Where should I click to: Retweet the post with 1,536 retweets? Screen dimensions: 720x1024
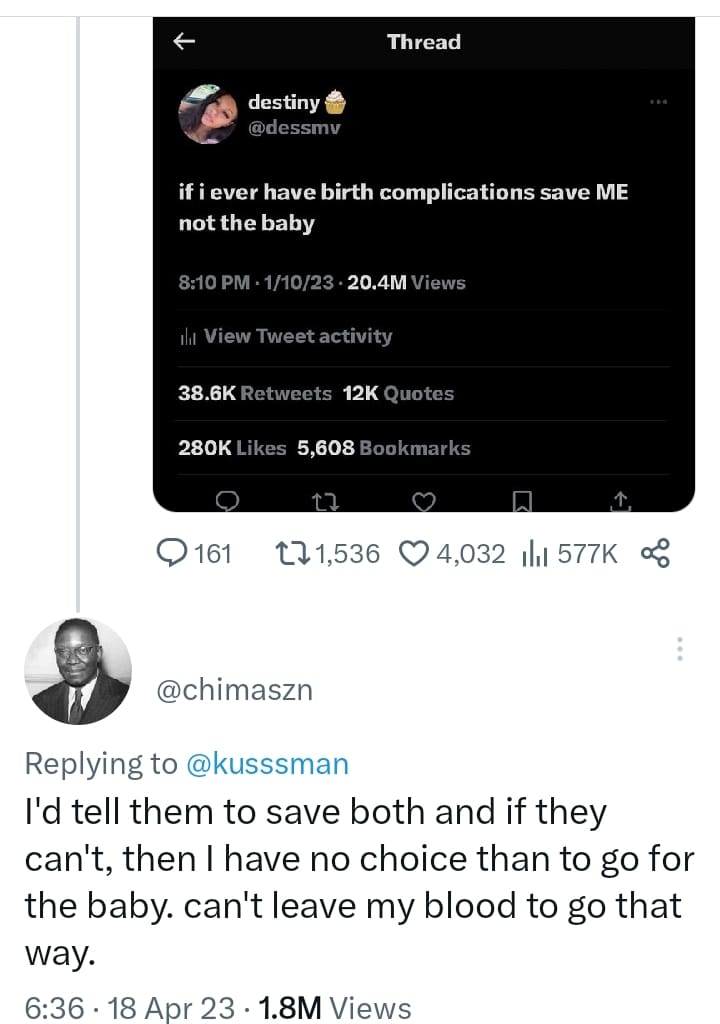click(291, 553)
